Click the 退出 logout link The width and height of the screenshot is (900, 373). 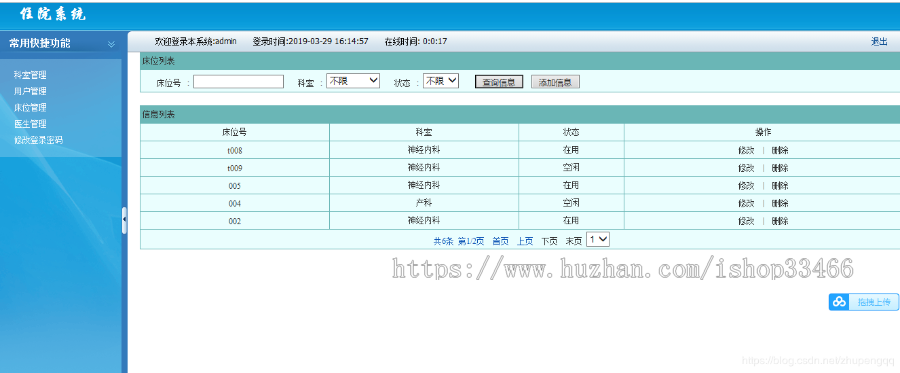pos(879,41)
